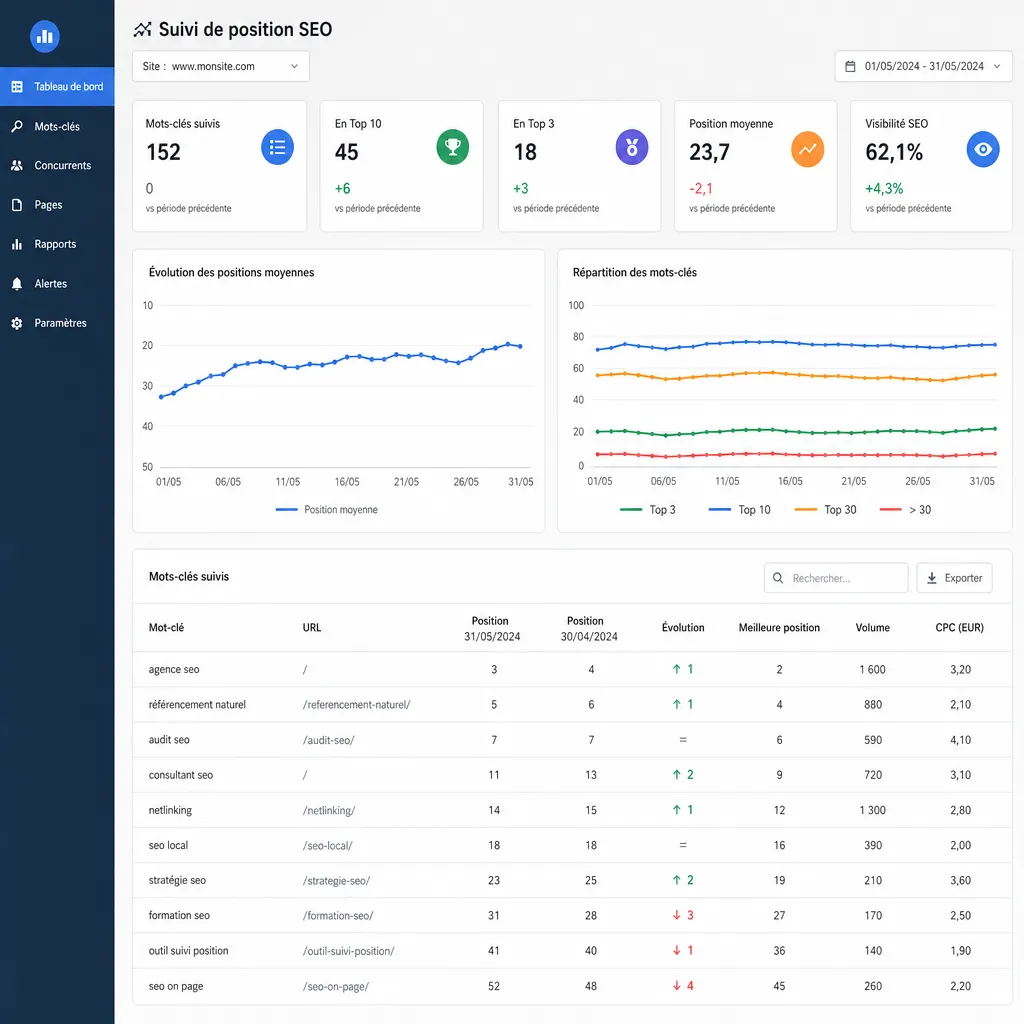Go to Mots-clés section
This screenshot has height=1024, width=1024.
[57, 126]
